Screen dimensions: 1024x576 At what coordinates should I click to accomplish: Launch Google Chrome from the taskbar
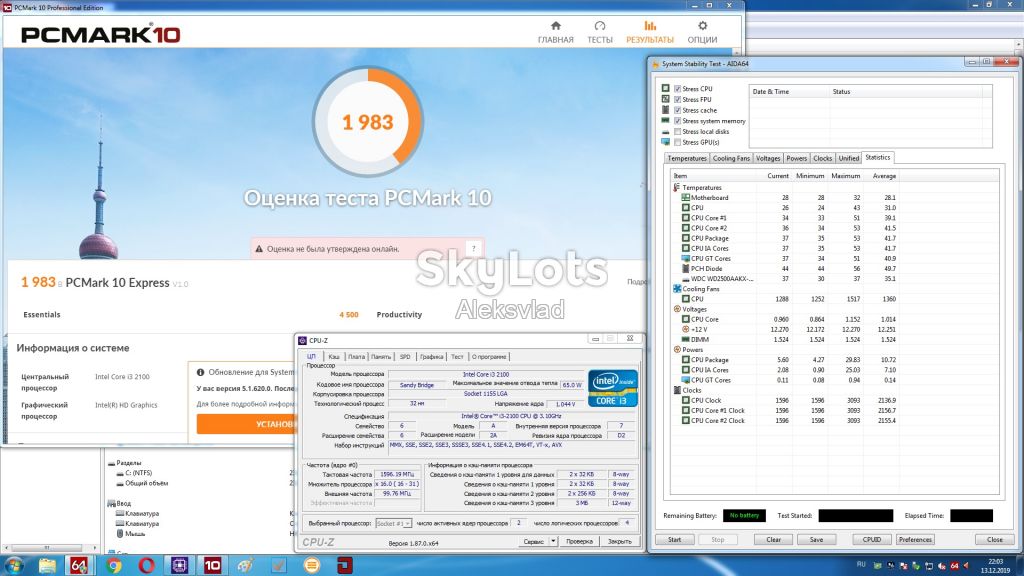(114, 565)
